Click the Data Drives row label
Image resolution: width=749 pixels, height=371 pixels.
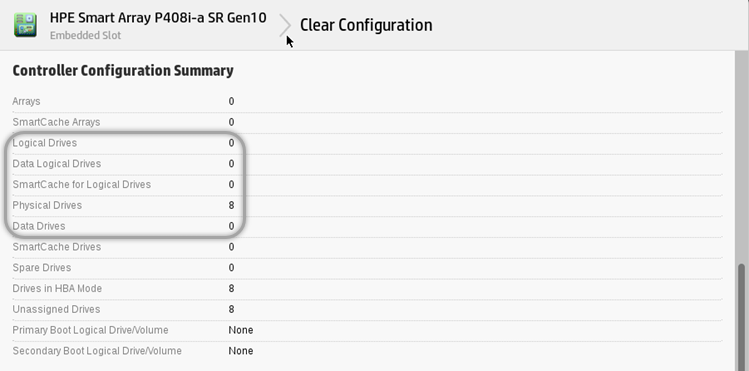39,226
